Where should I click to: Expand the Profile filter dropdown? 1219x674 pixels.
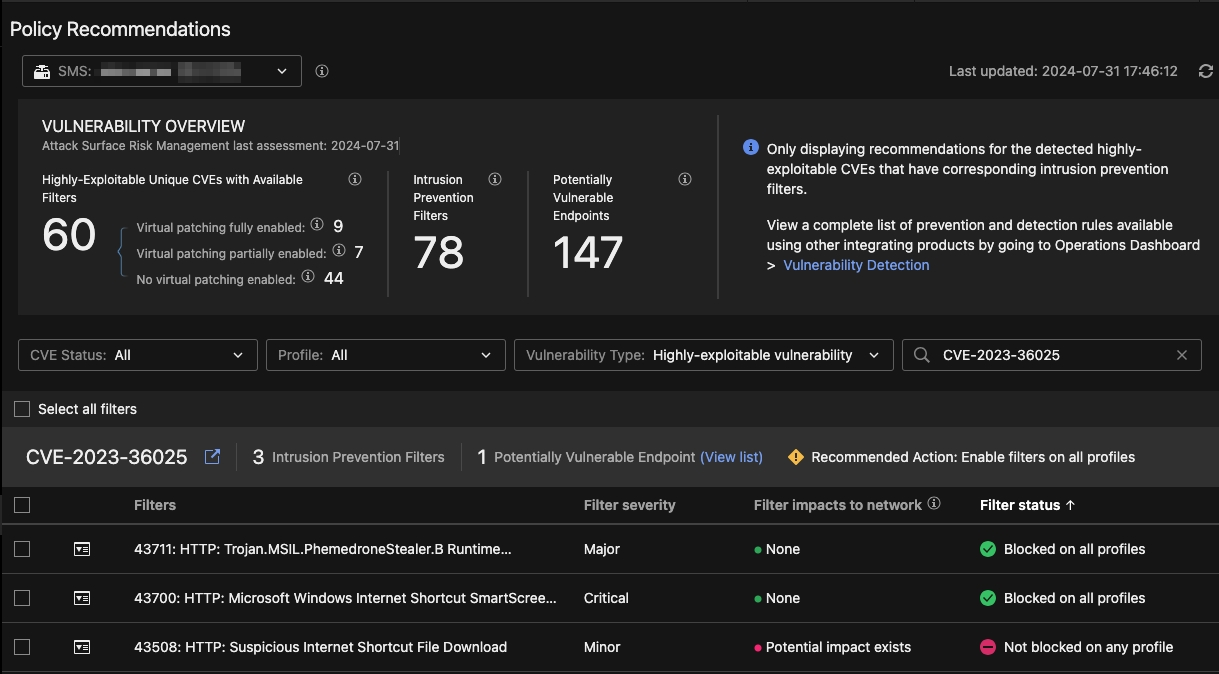(x=385, y=355)
